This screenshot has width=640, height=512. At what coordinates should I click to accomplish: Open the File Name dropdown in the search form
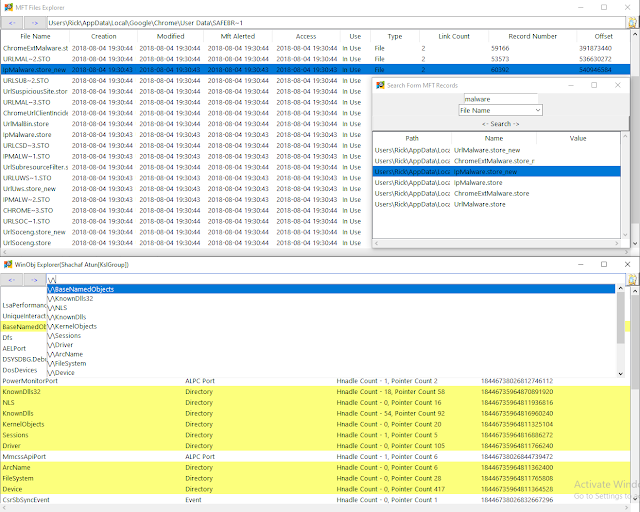500,110
